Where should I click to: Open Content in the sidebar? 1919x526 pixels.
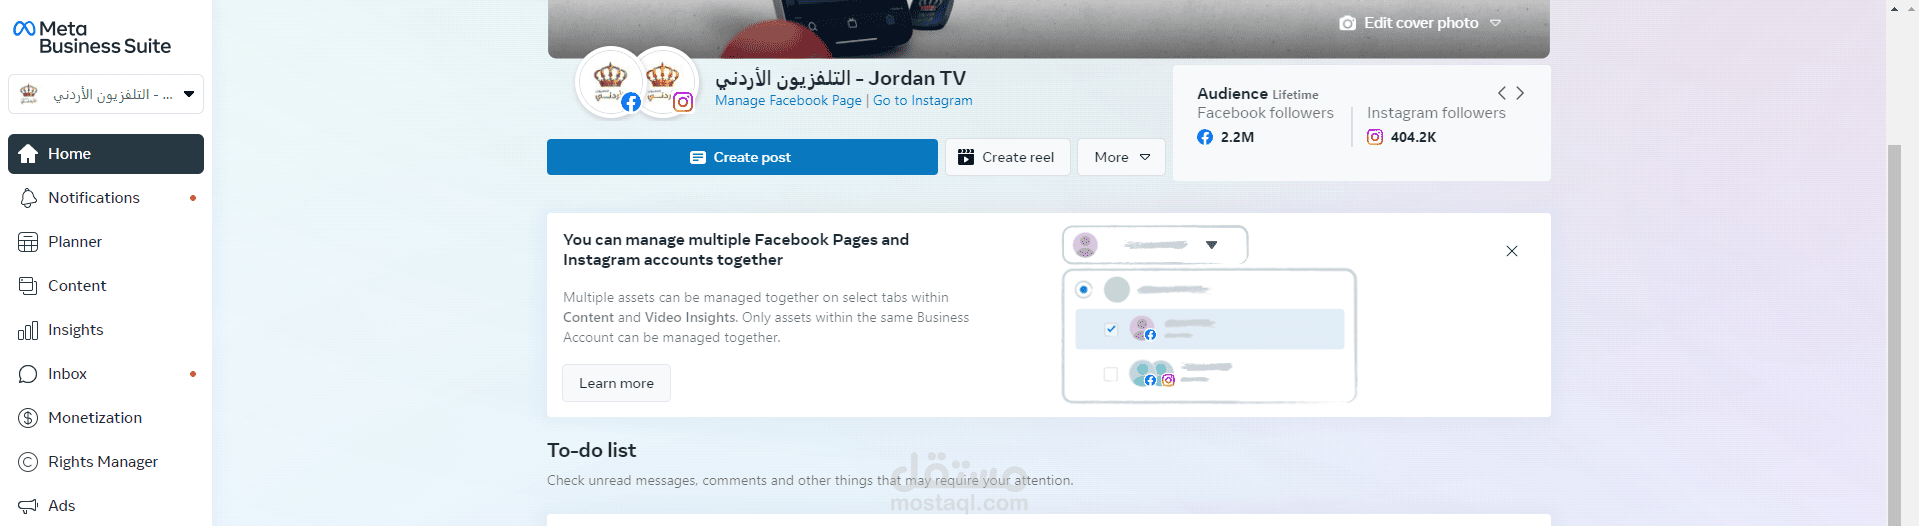(x=106, y=286)
